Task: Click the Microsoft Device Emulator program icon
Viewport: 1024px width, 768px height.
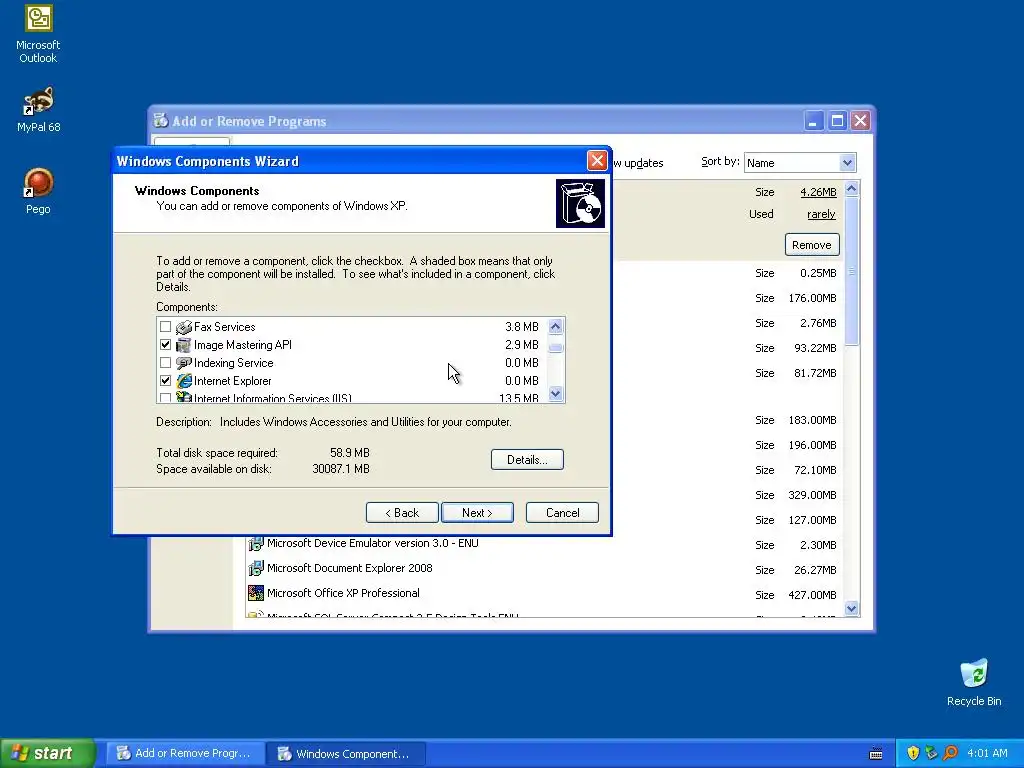Action: tap(256, 543)
